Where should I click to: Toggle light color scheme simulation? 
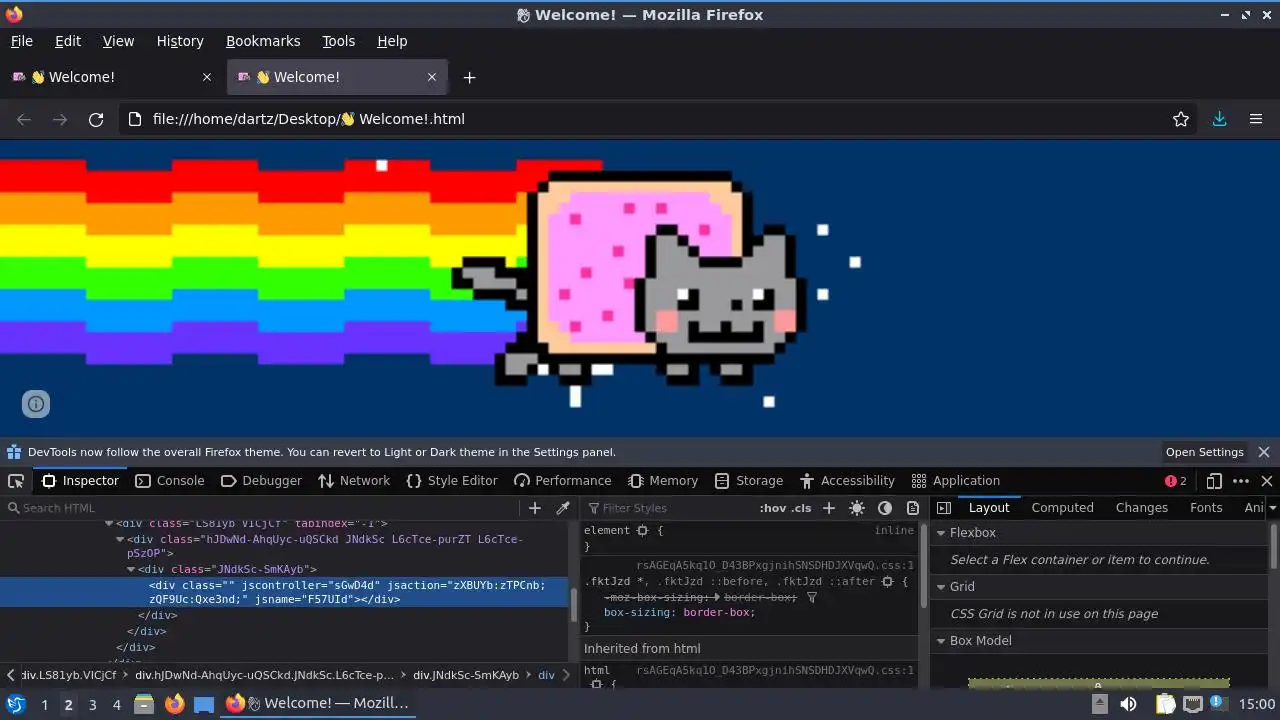[857, 508]
